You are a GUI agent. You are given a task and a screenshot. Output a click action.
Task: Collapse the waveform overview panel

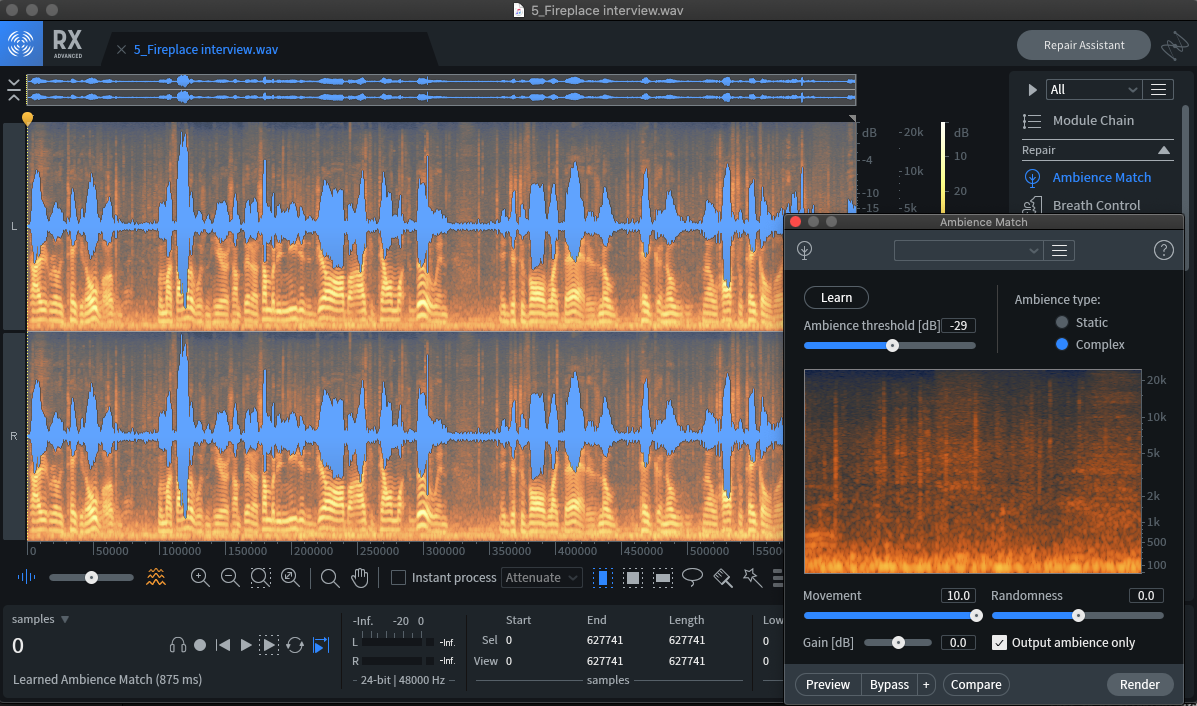point(14,90)
